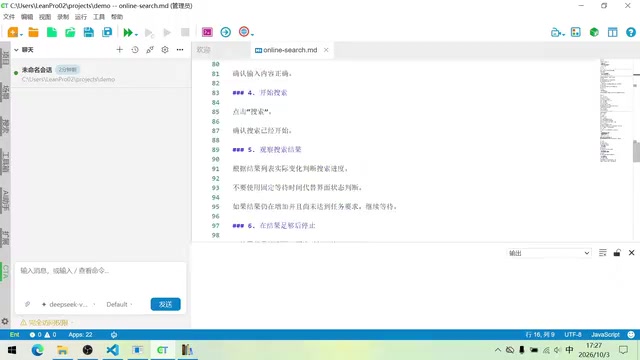Screen dimensions: 640x360
Task: Click the save all double-disk icon
Action: pos(107,32)
